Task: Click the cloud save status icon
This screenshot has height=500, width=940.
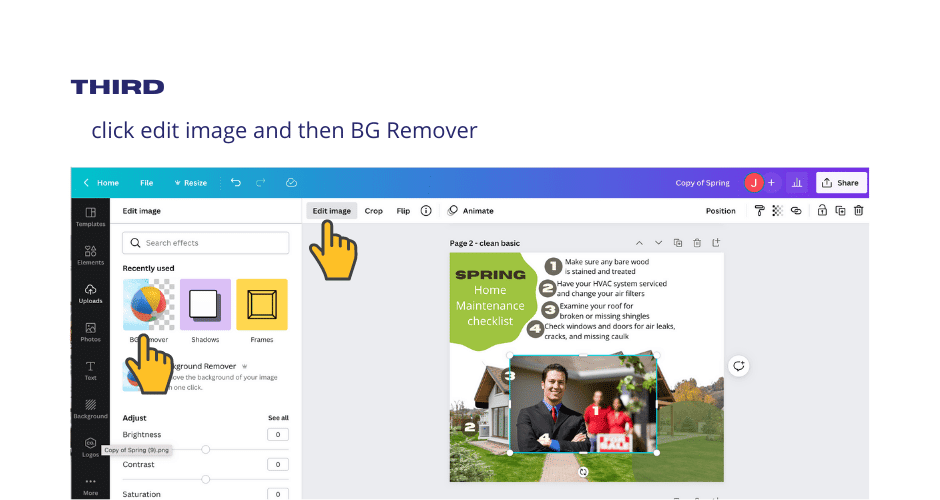Action: coord(291,182)
